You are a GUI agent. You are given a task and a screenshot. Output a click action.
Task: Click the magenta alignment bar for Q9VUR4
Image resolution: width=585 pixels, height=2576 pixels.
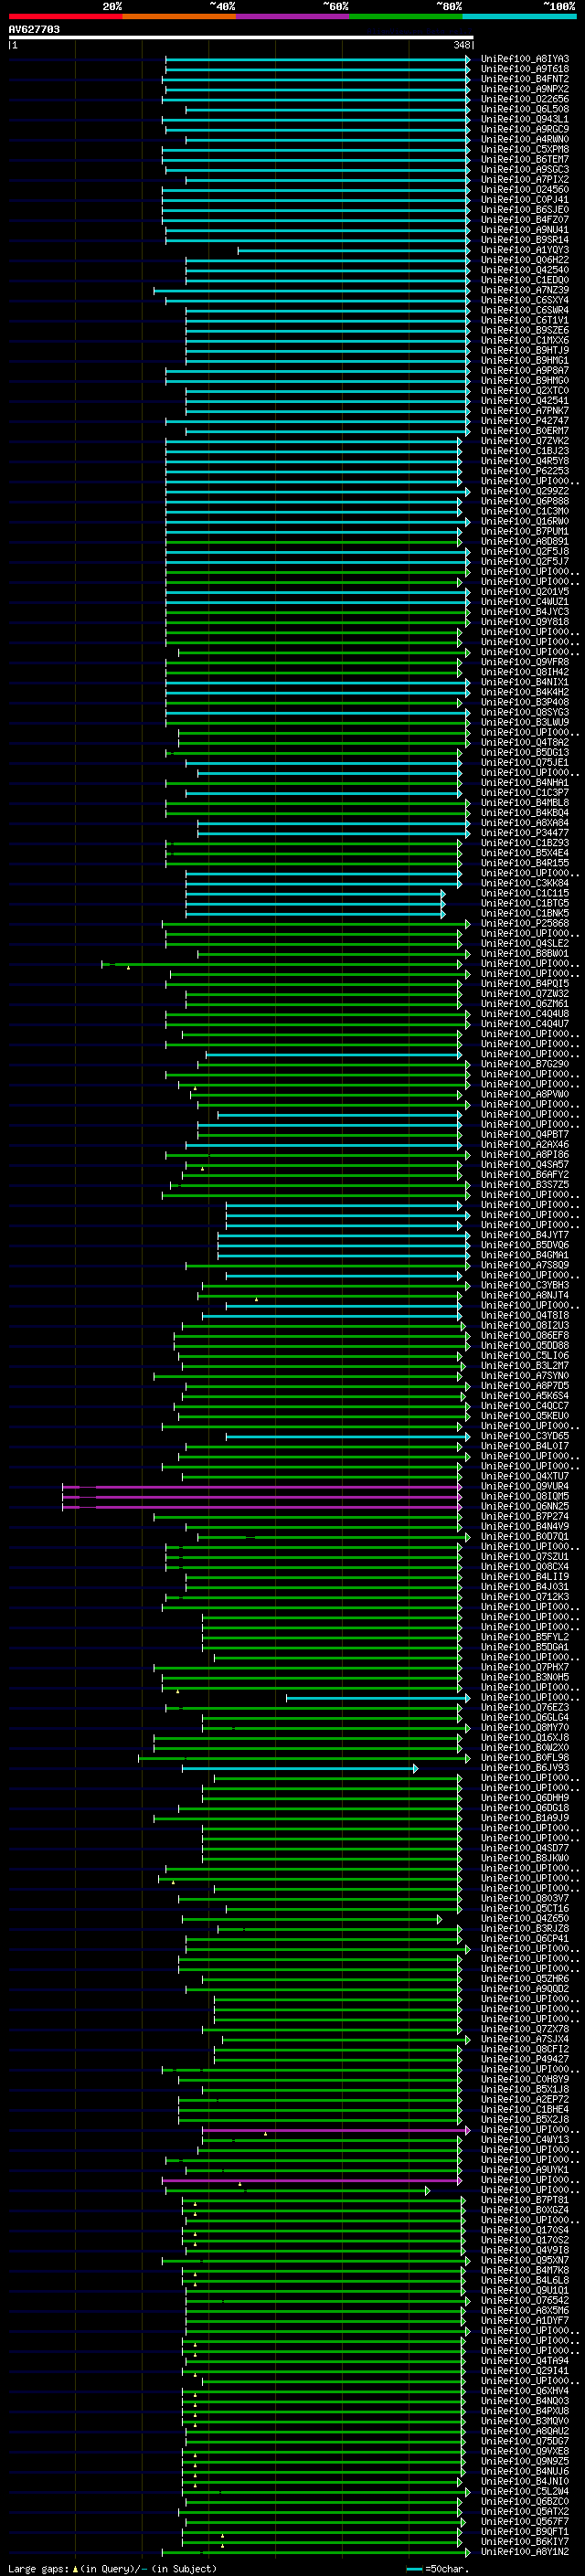(262, 1487)
